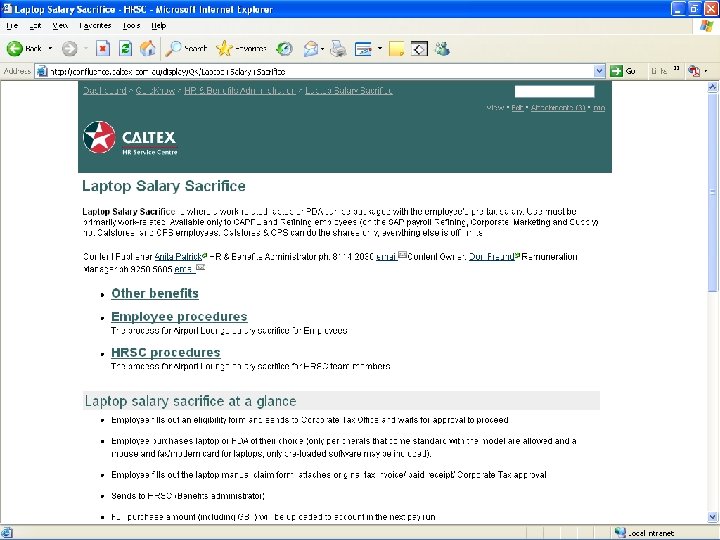Click the page icon in address bar
This screenshot has height=540, width=720.
[x=42, y=71]
